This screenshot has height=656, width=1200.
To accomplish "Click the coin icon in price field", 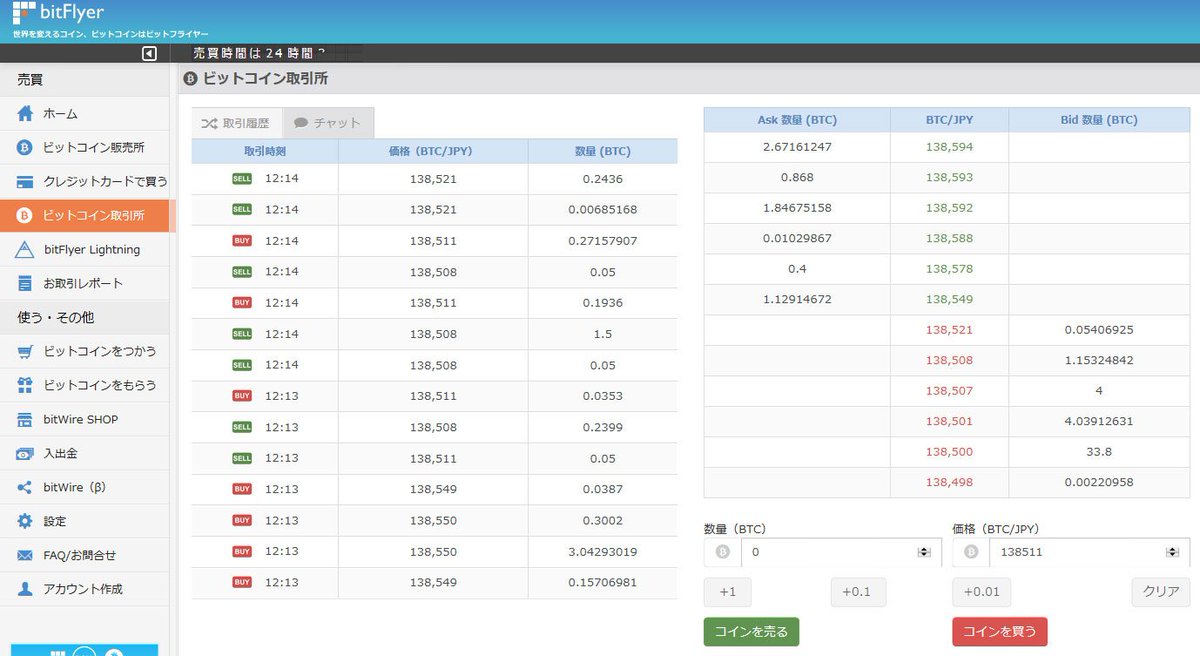I will (970, 552).
